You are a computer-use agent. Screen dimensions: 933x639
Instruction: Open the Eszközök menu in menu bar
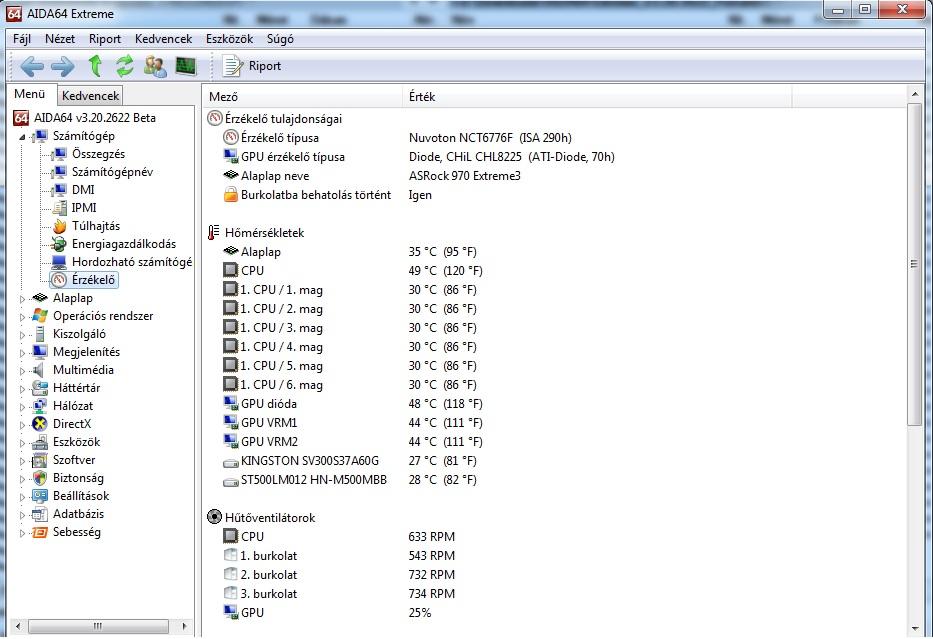click(230, 39)
